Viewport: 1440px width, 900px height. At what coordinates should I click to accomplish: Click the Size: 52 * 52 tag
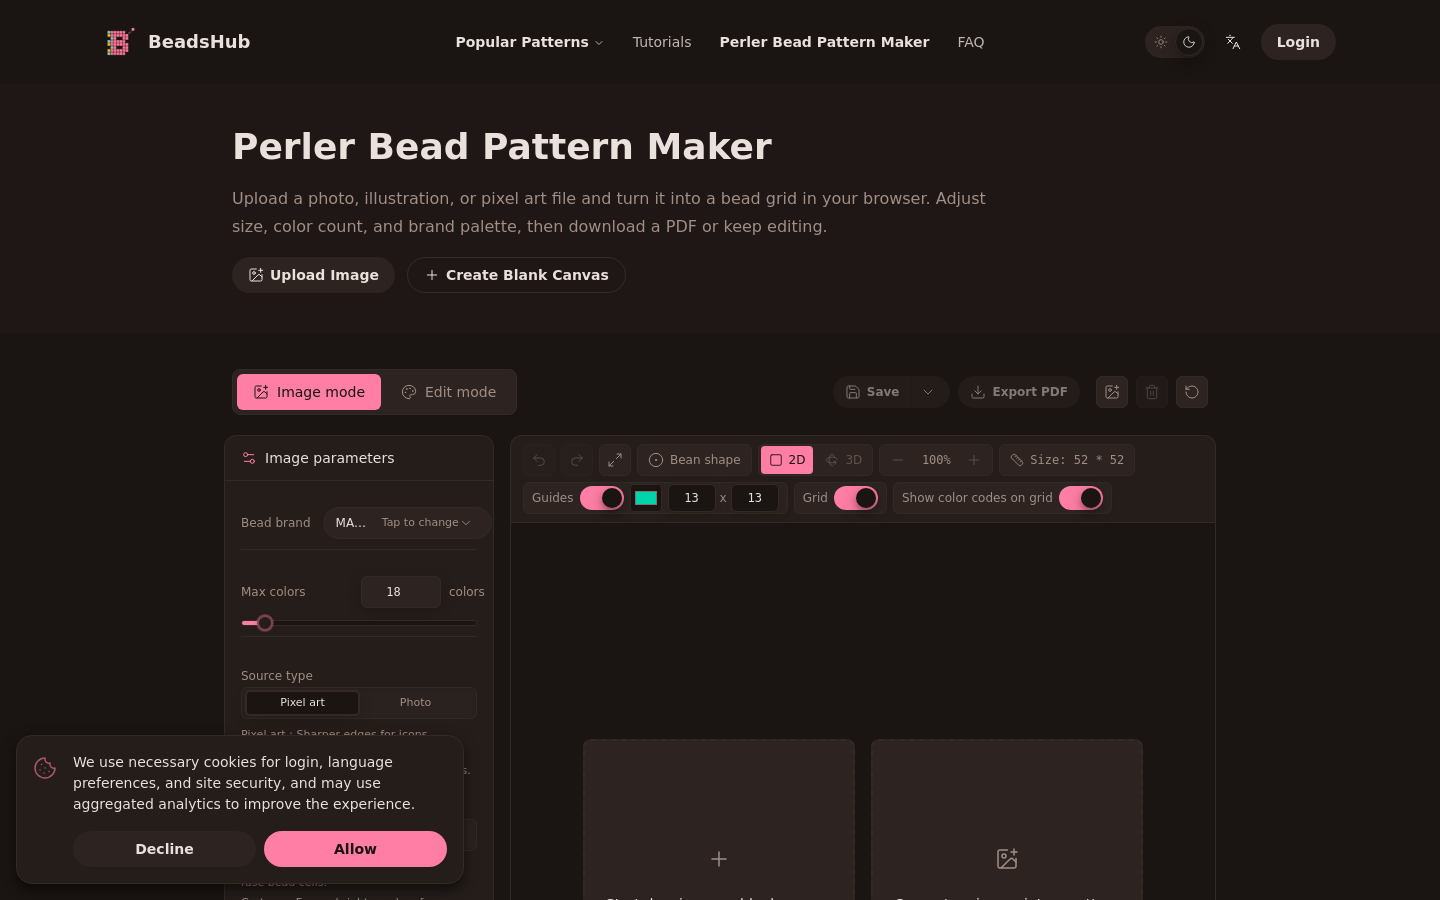1067,460
